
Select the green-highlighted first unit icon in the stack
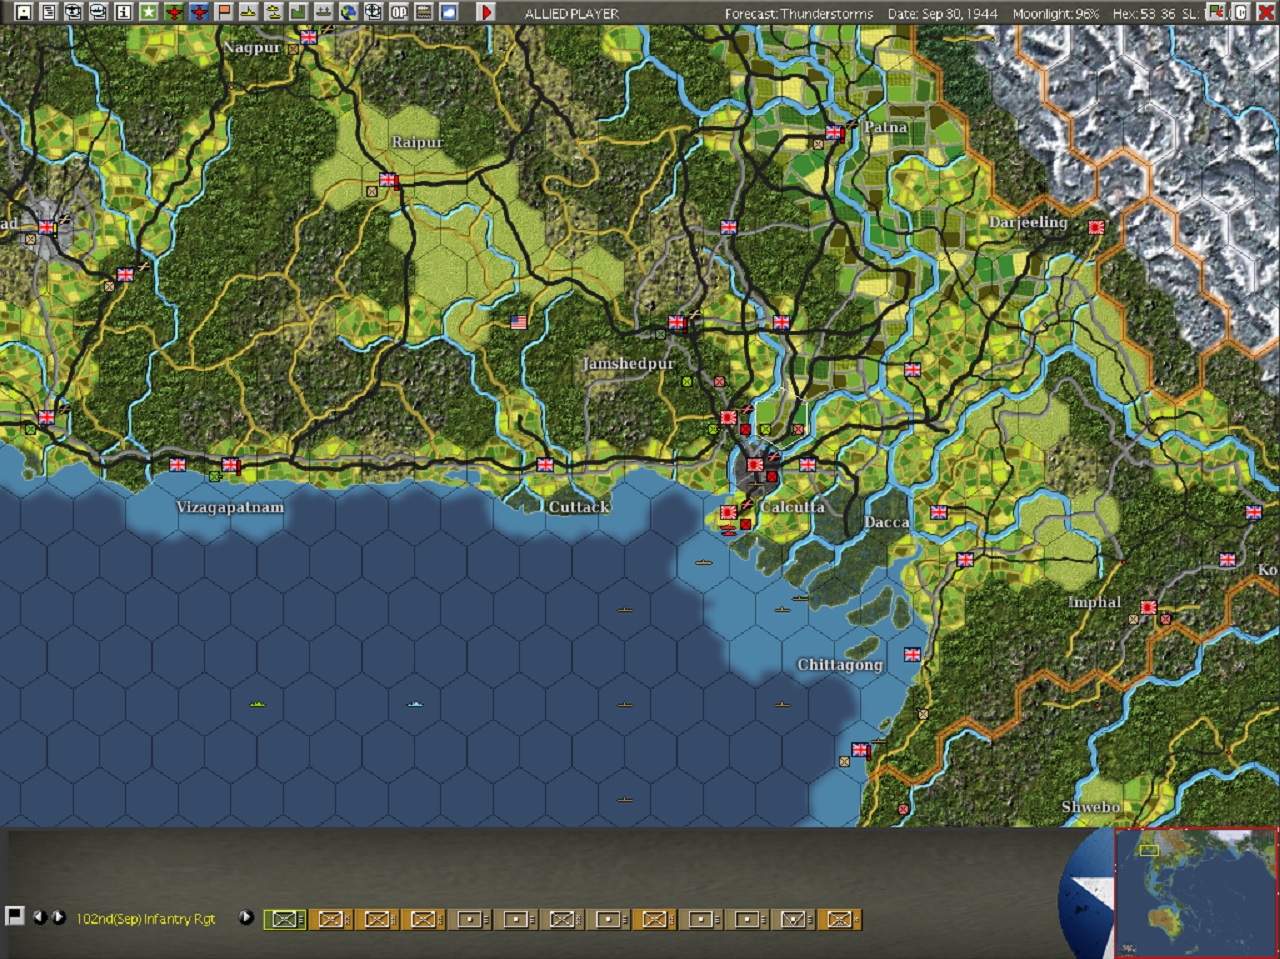click(285, 919)
